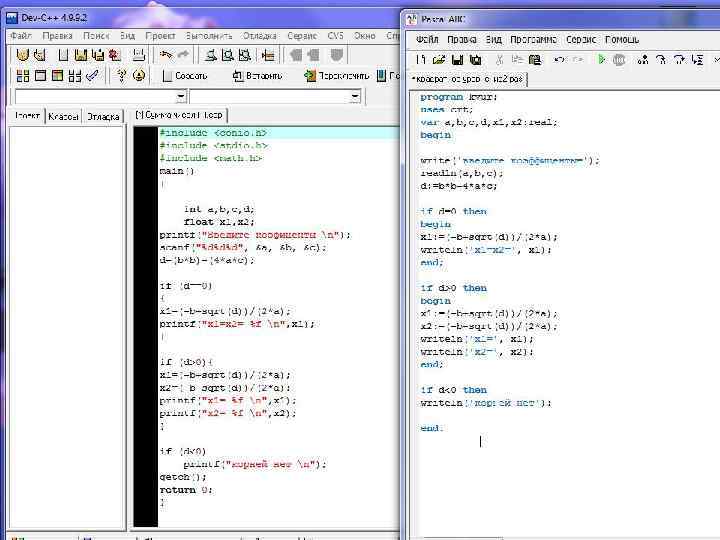This screenshot has width=720, height=540.
Task: Click the Вставить button in Dev-C++ toolbar
Action: pos(257,75)
